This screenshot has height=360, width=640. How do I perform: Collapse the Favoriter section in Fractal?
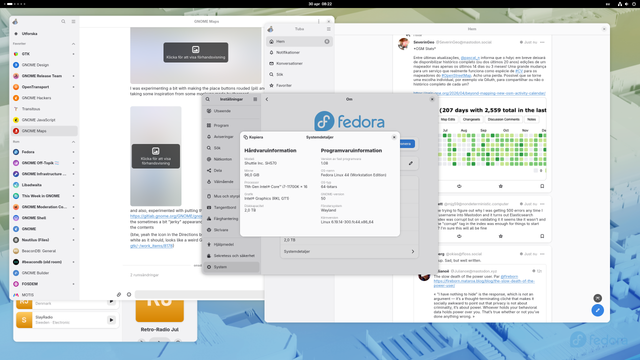[73, 44]
